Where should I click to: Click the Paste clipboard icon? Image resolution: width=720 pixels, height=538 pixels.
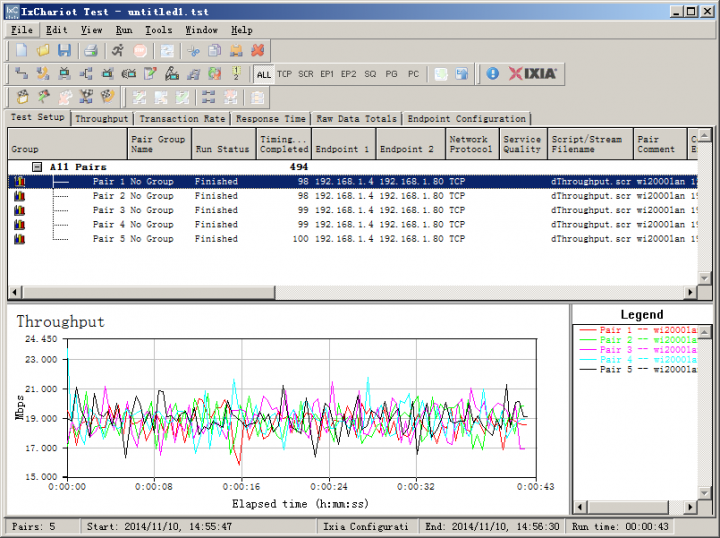click(236, 50)
